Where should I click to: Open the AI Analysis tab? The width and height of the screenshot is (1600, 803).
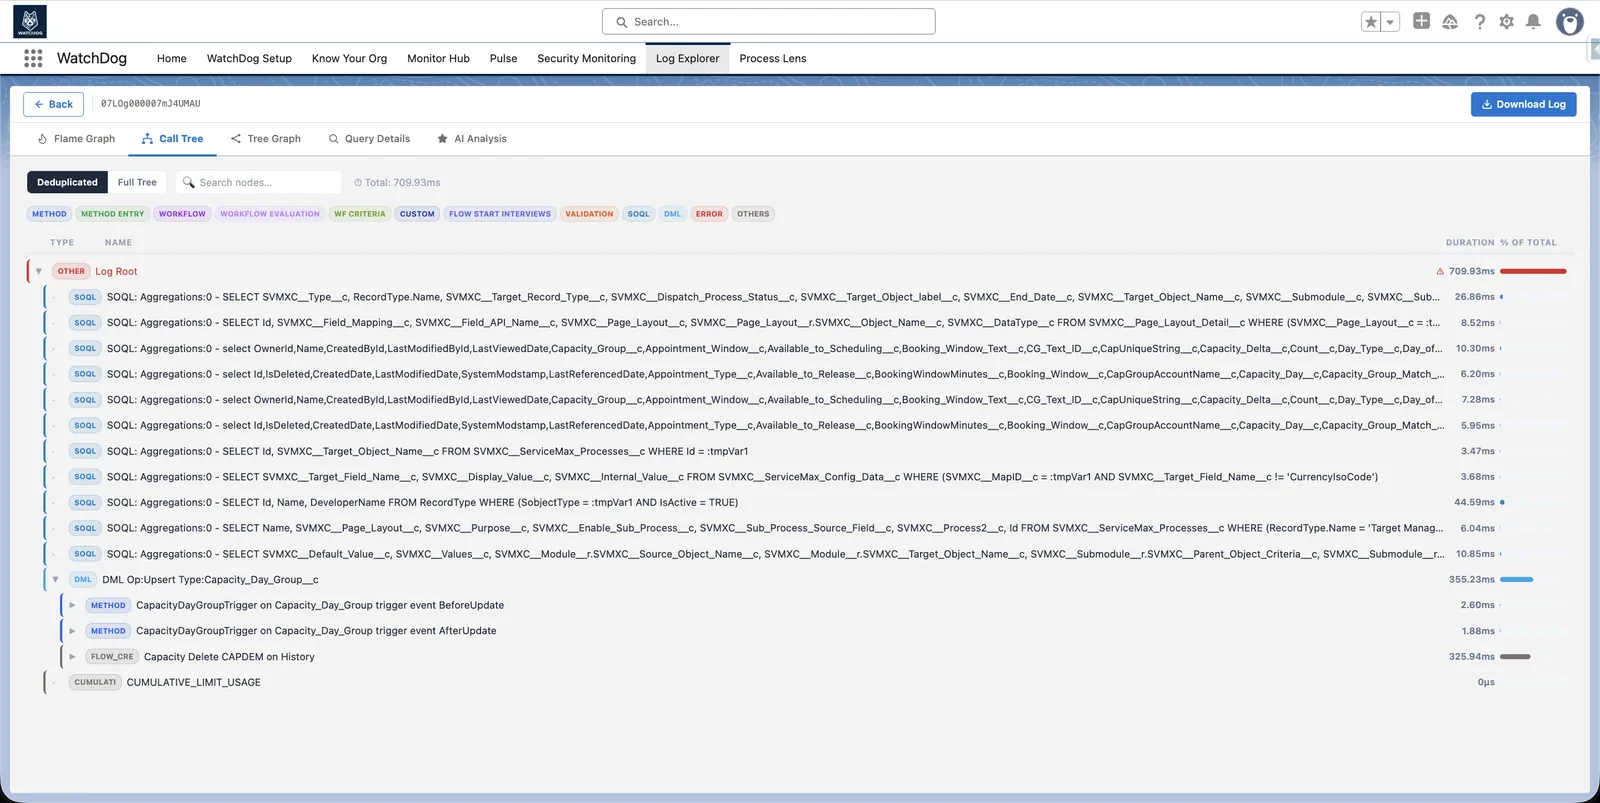[x=472, y=139]
